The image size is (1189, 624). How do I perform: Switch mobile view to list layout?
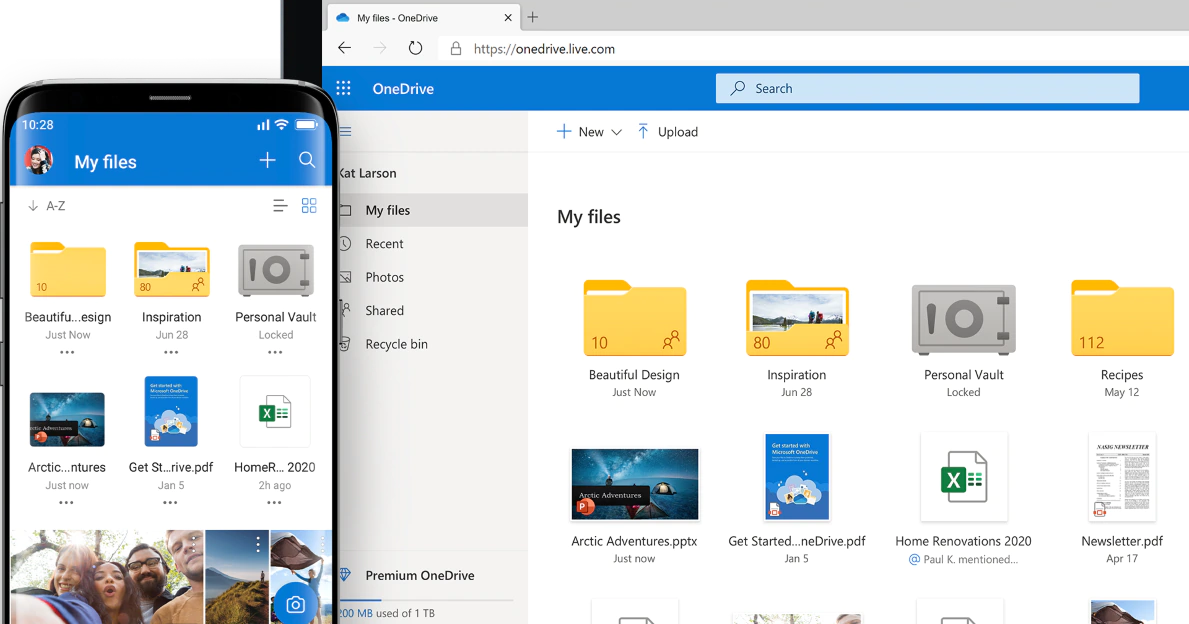pos(280,205)
